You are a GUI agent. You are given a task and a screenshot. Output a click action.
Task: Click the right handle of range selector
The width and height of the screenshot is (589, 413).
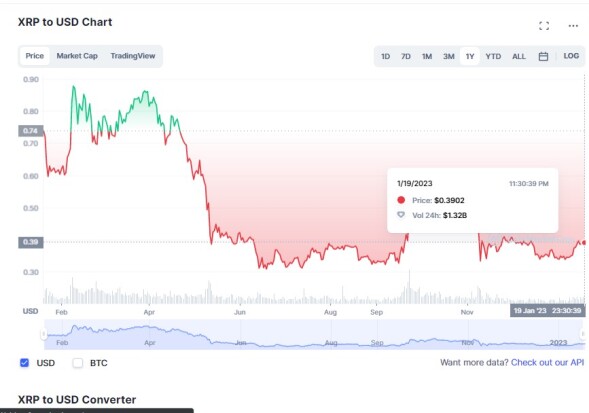583,334
